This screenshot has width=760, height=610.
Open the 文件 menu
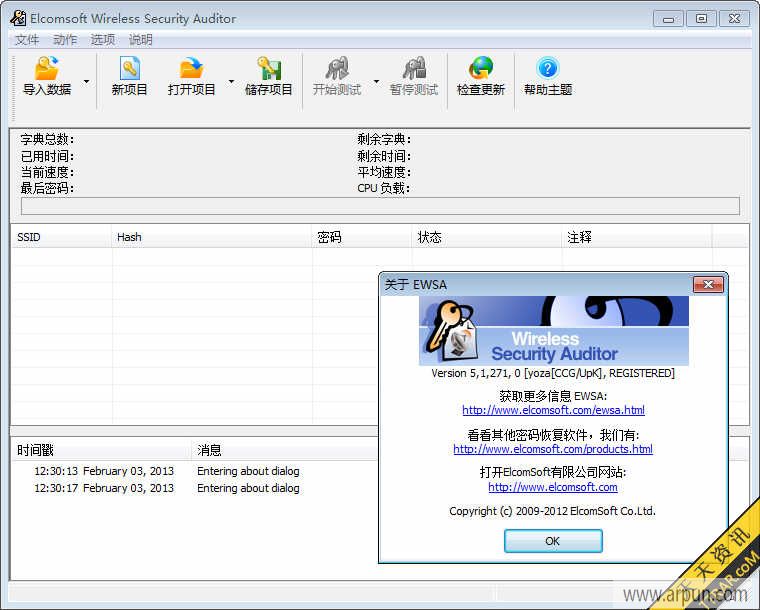tap(27, 40)
